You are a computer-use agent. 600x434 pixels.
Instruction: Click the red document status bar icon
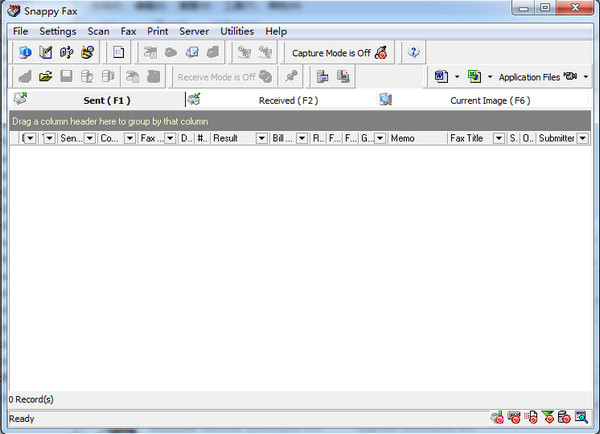[x=531, y=418]
